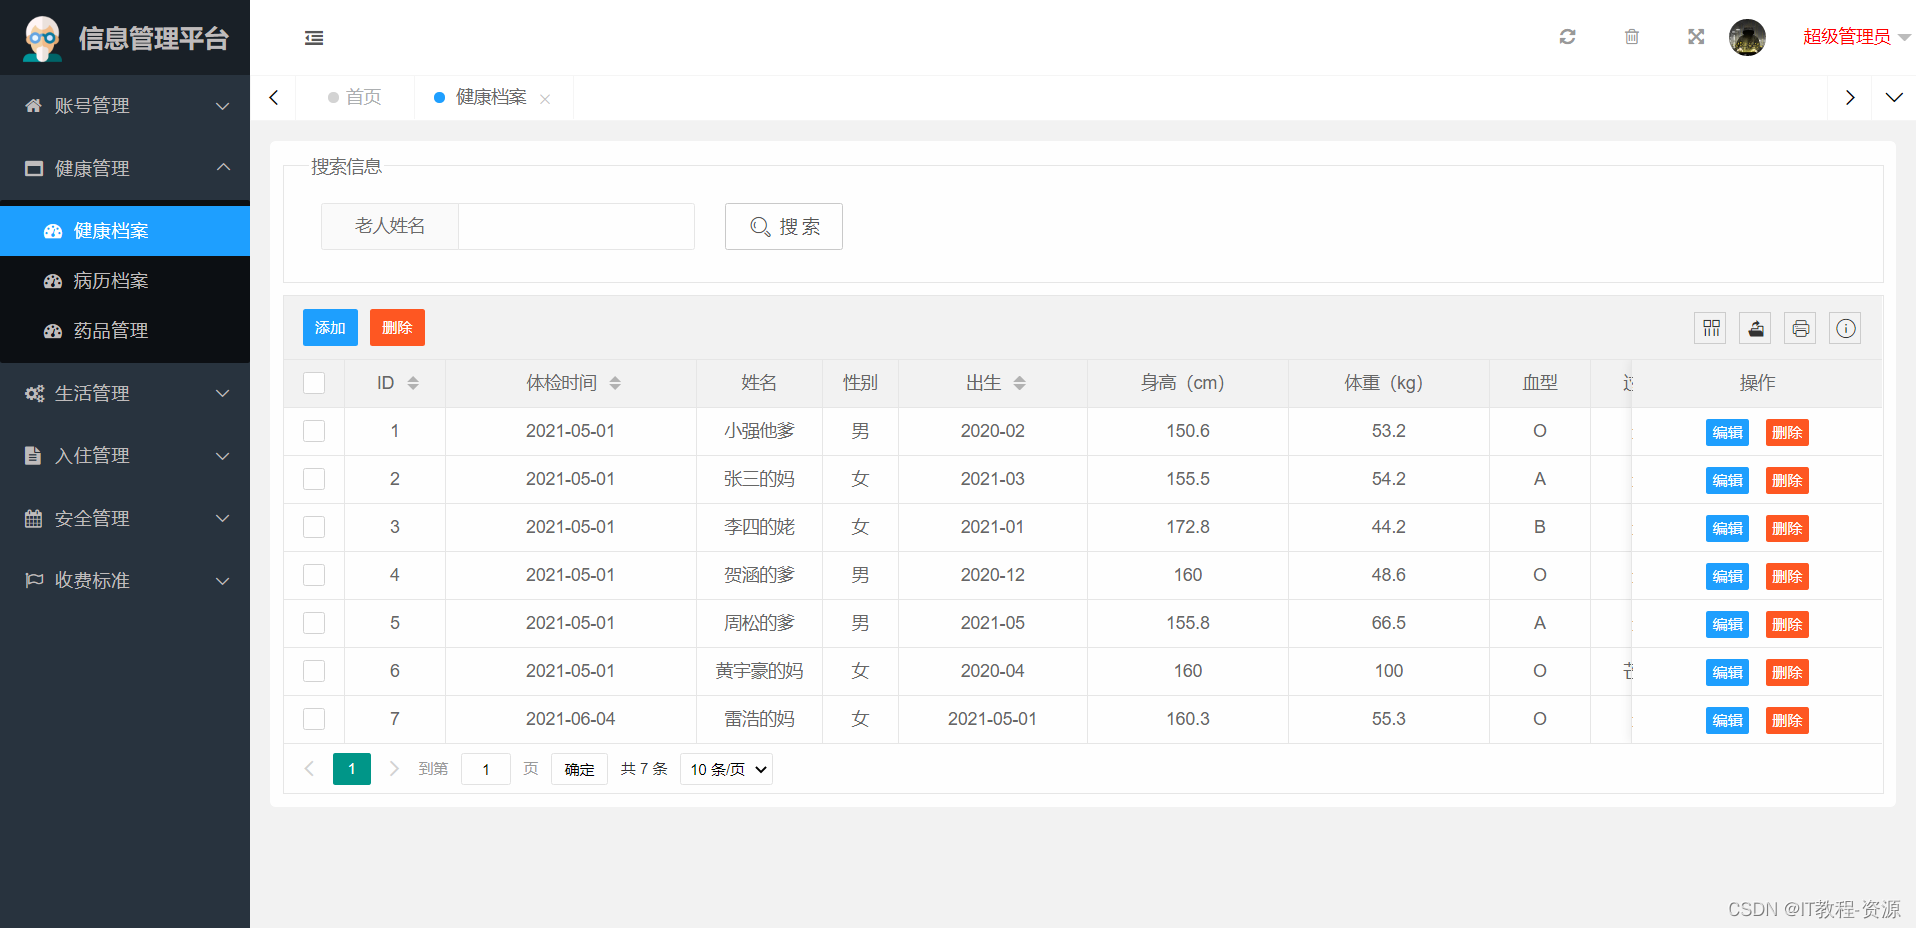
Task: Click the table export icon
Action: point(1755,328)
